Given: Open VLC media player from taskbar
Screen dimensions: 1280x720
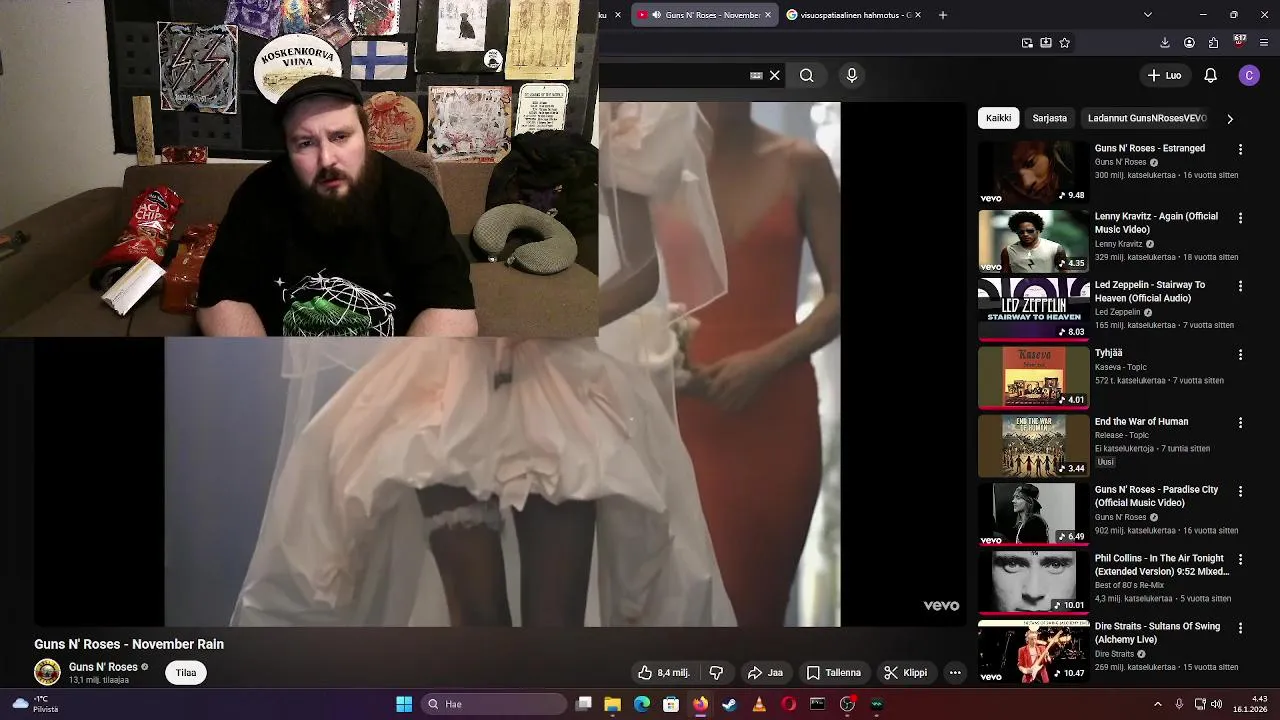Looking at the screenshot, I should tap(759, 704).
